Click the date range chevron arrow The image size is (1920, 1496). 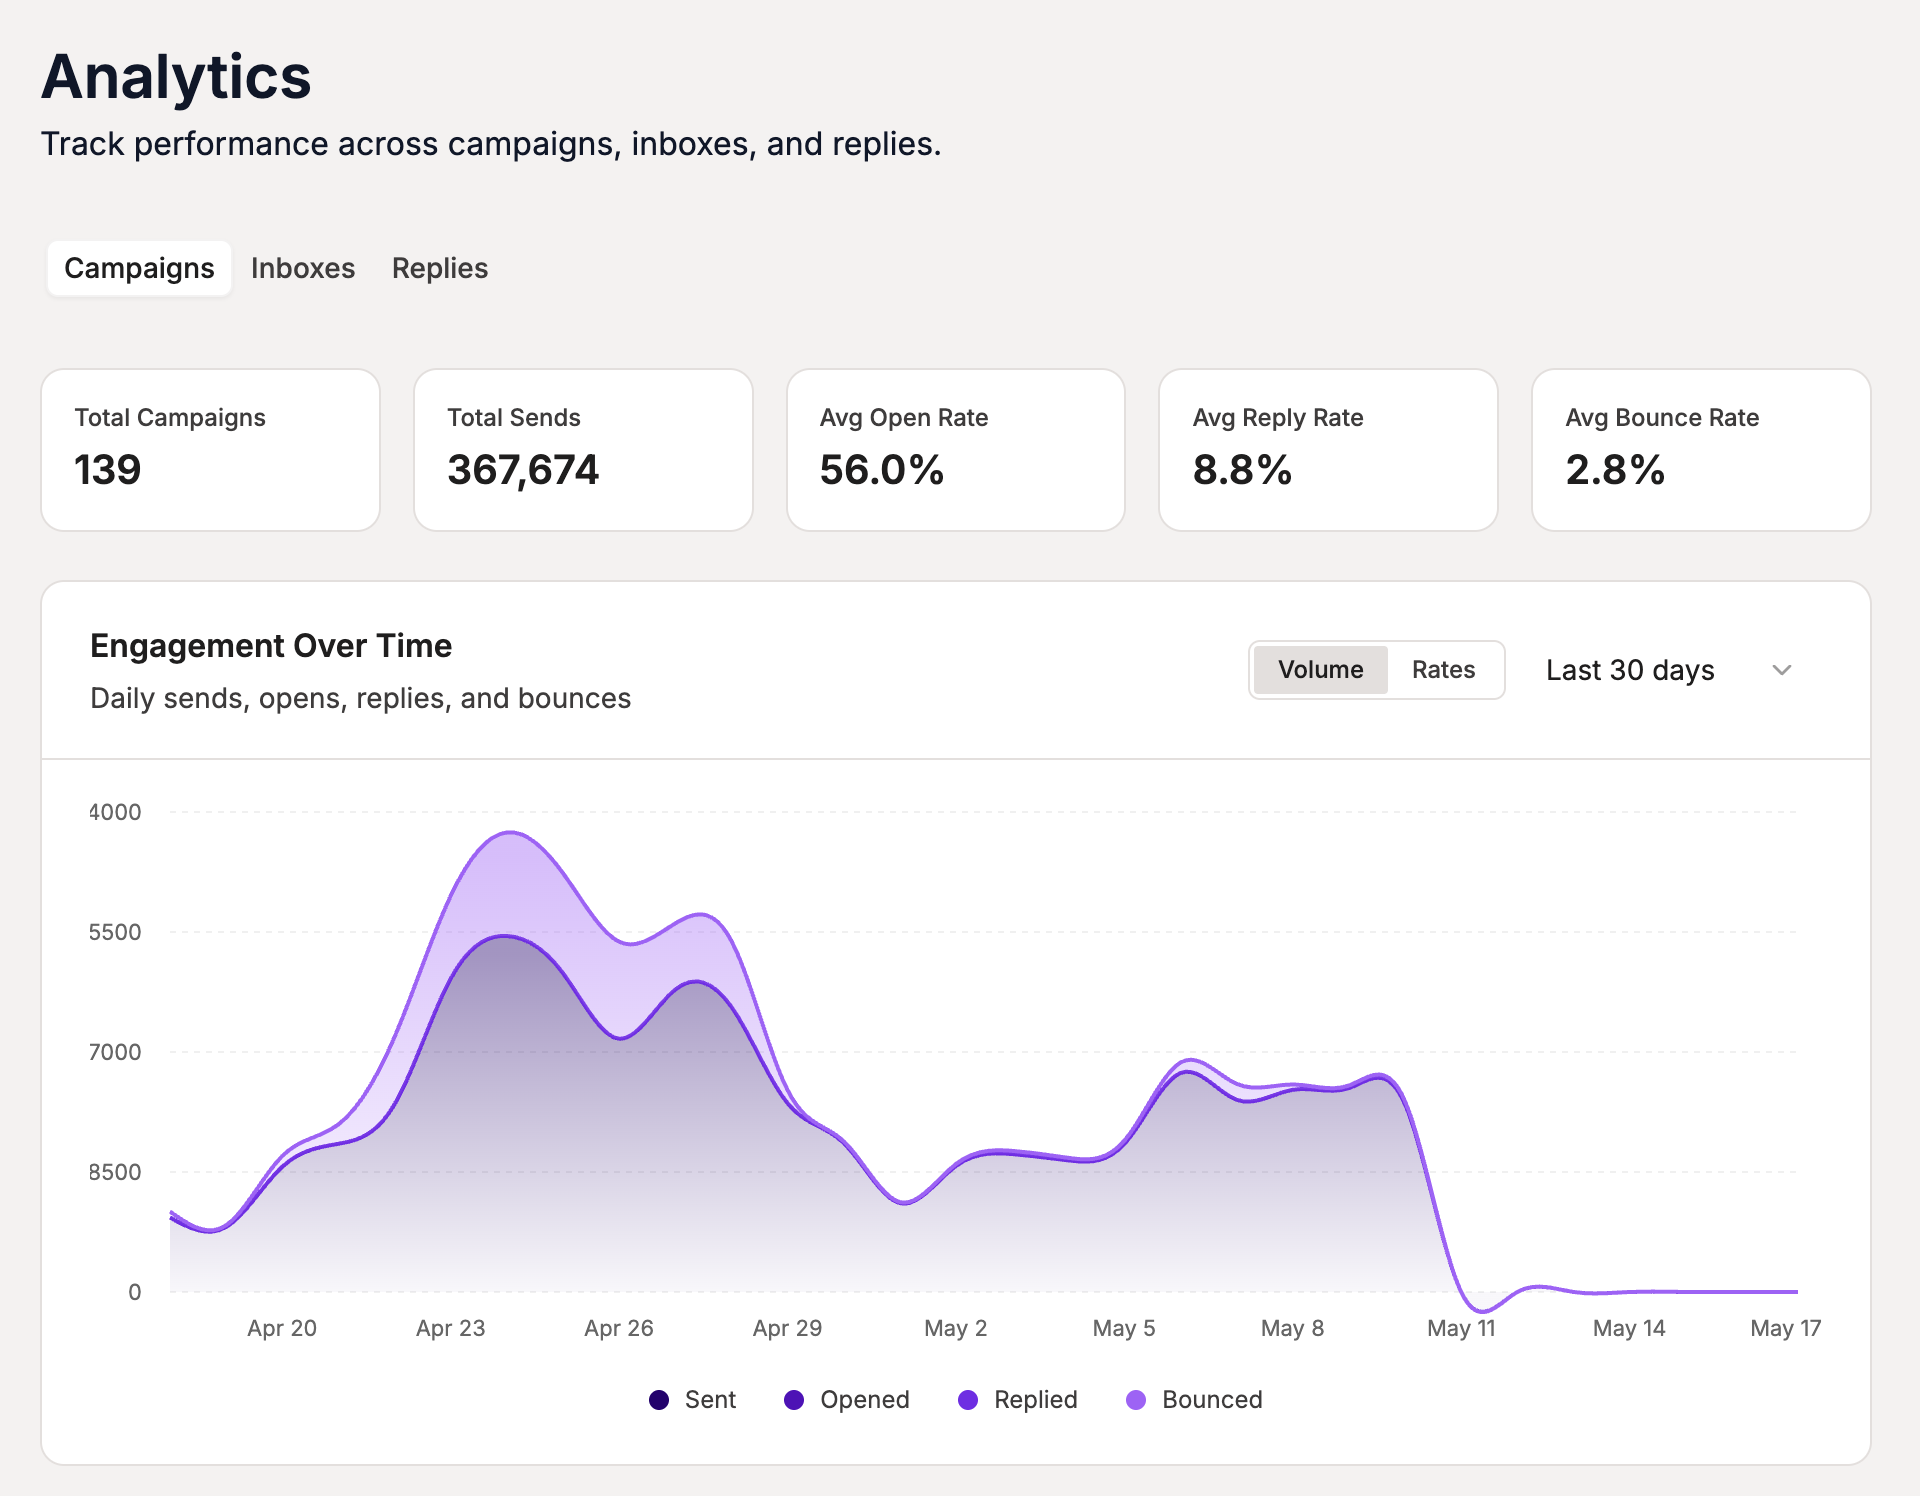click(1782, 670)
